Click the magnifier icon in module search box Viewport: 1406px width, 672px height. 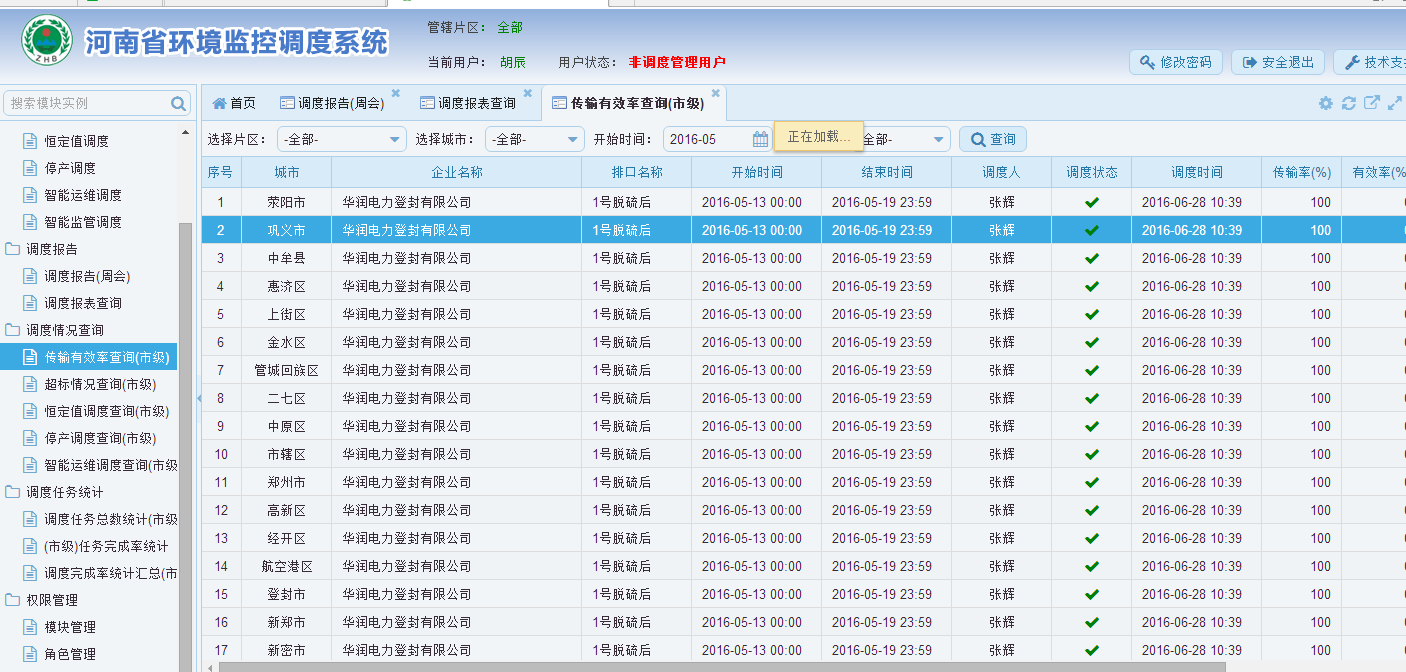[x=178, y=104]
